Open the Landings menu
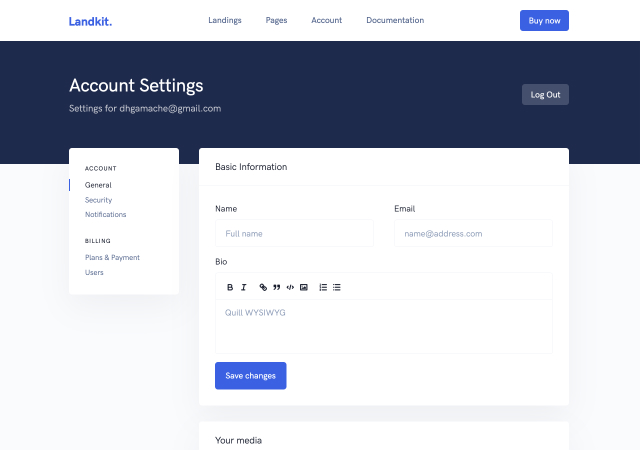 pyautogui.click(x=224, y=20)
